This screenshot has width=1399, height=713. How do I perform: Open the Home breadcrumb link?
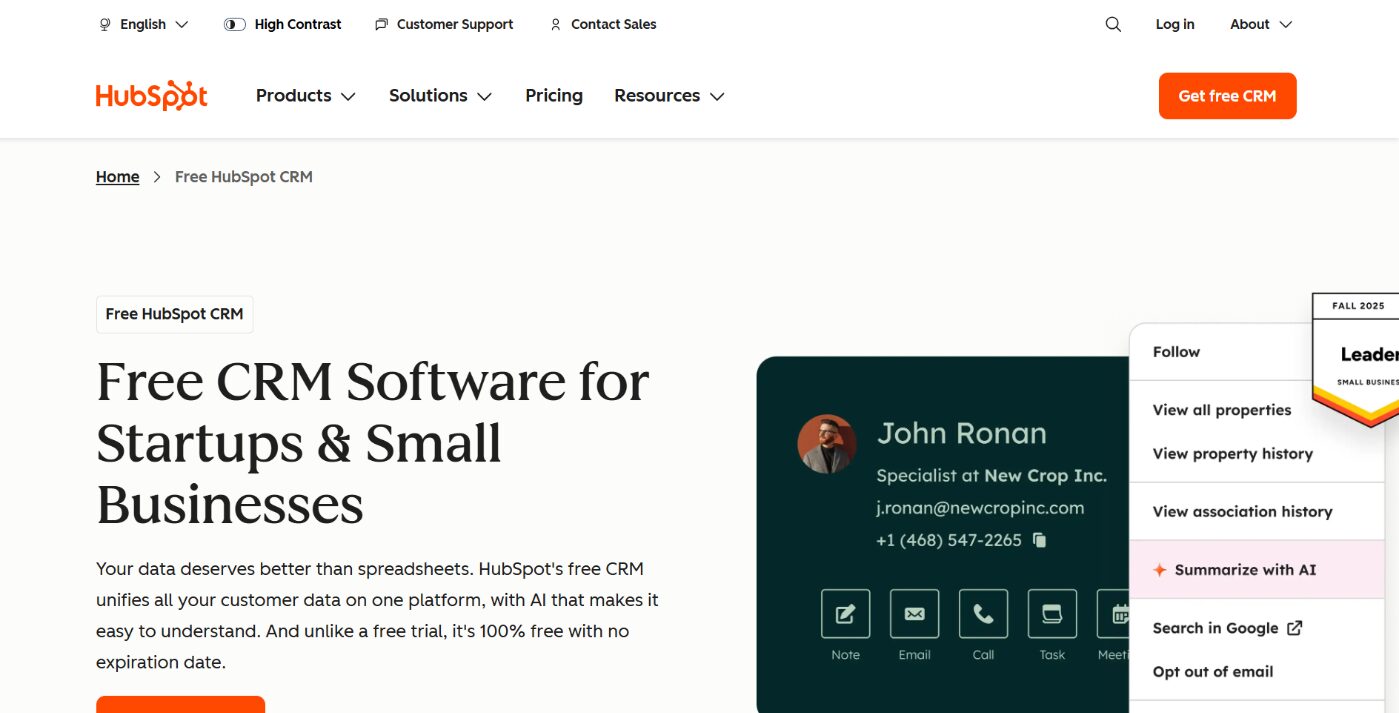tap(117, 176)
